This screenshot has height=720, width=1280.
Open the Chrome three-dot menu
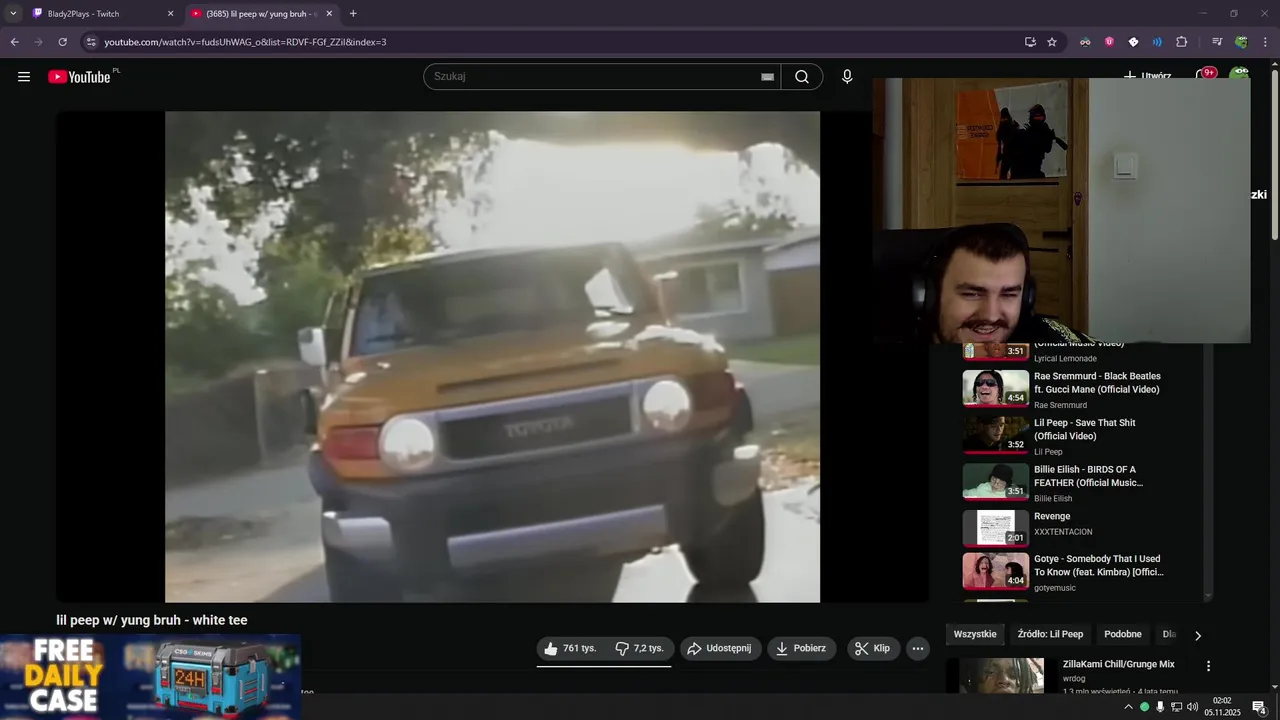coord(1266,42)
